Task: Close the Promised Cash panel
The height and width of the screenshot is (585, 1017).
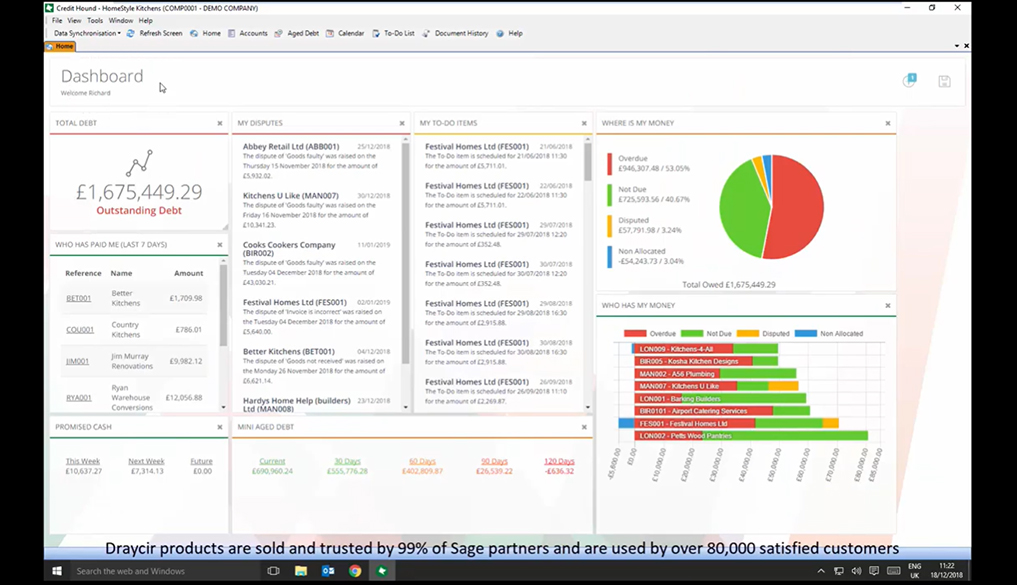Action: [x=220, y=427]
